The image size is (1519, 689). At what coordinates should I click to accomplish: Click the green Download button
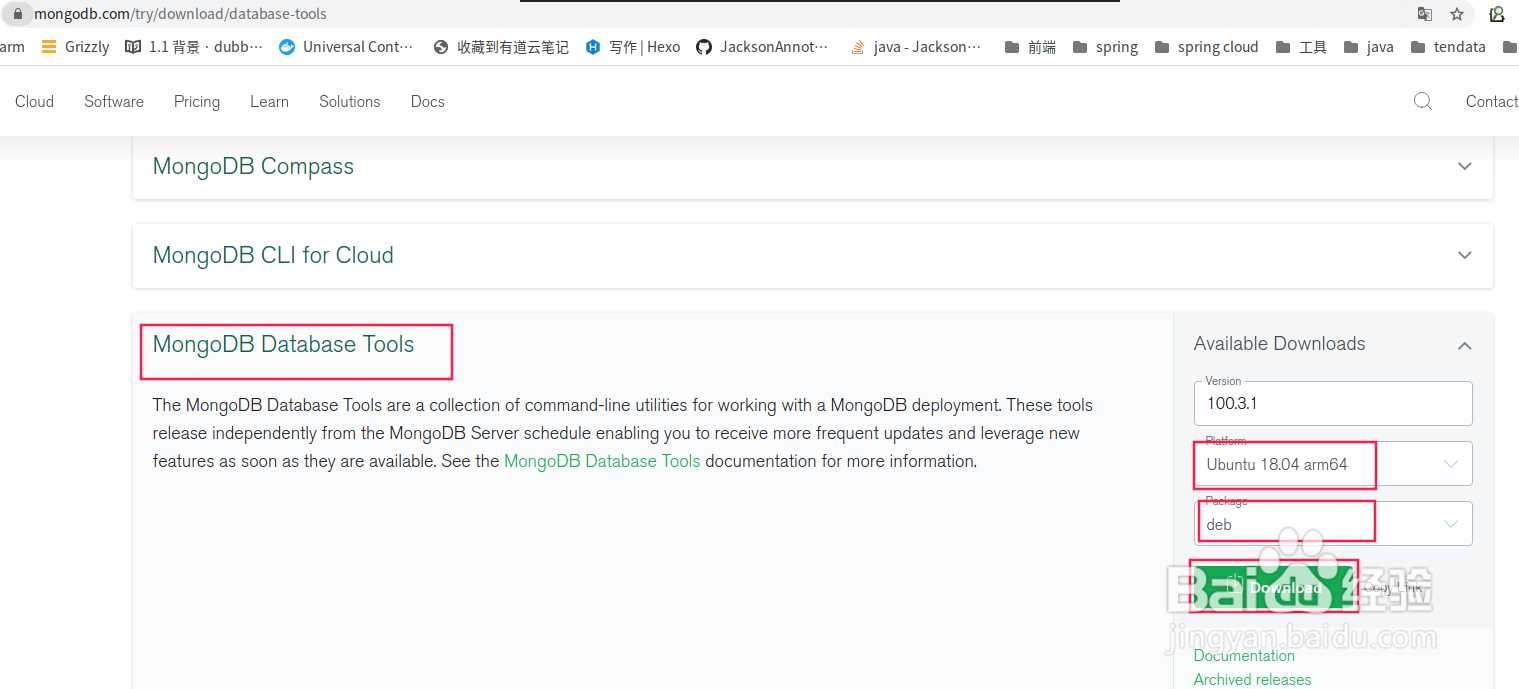coord(1272,587)
